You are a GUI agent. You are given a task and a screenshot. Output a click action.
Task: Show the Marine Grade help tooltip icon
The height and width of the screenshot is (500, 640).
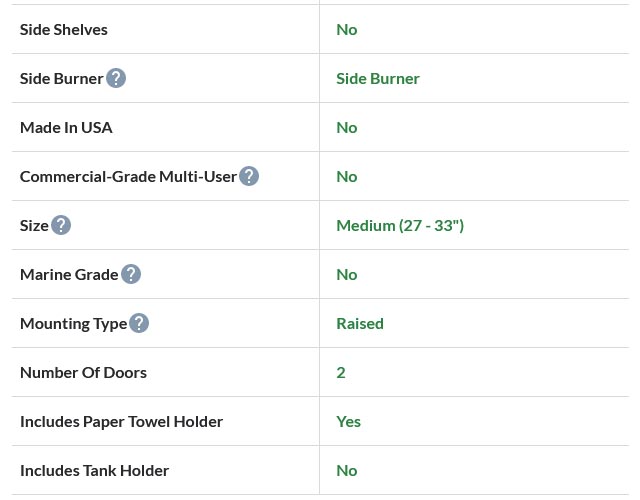pos(131,274)
